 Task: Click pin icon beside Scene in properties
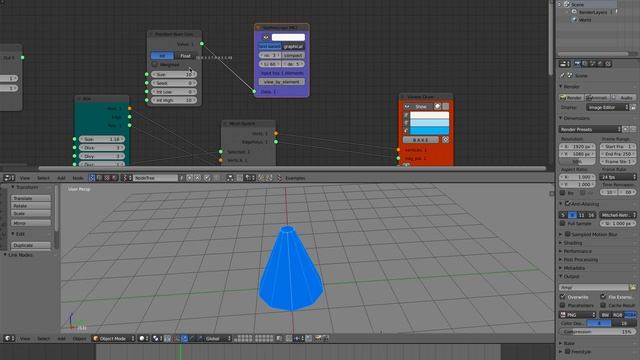pyautogui.click(x=562, y=76)
